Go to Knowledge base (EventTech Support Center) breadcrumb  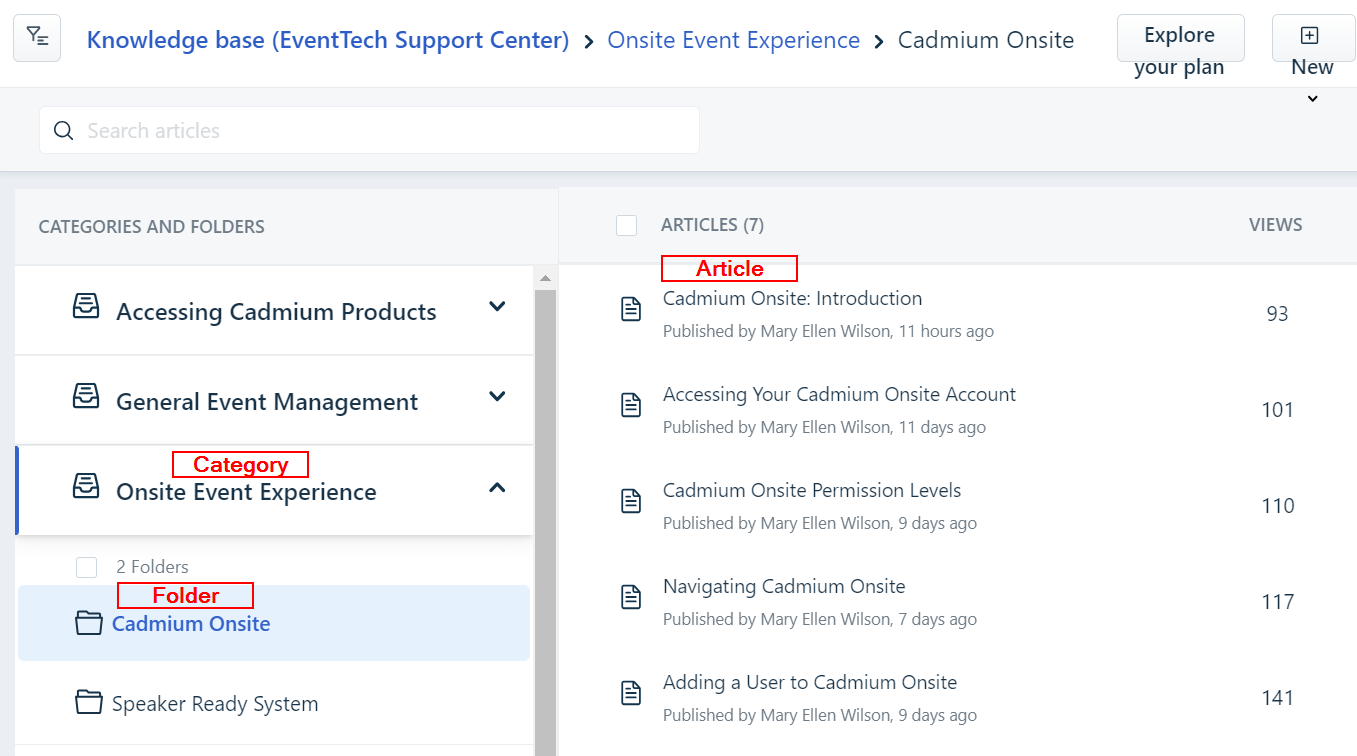[x=328, y=40]
